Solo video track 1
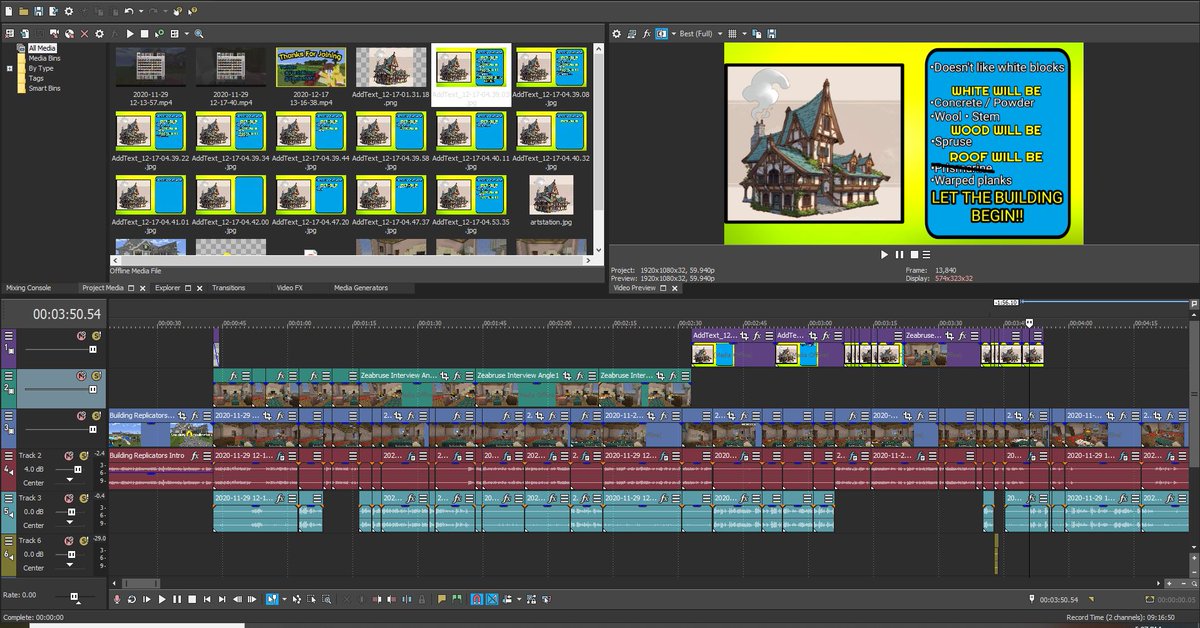Viewport: 1200px width, 628px height. point(96,336)
